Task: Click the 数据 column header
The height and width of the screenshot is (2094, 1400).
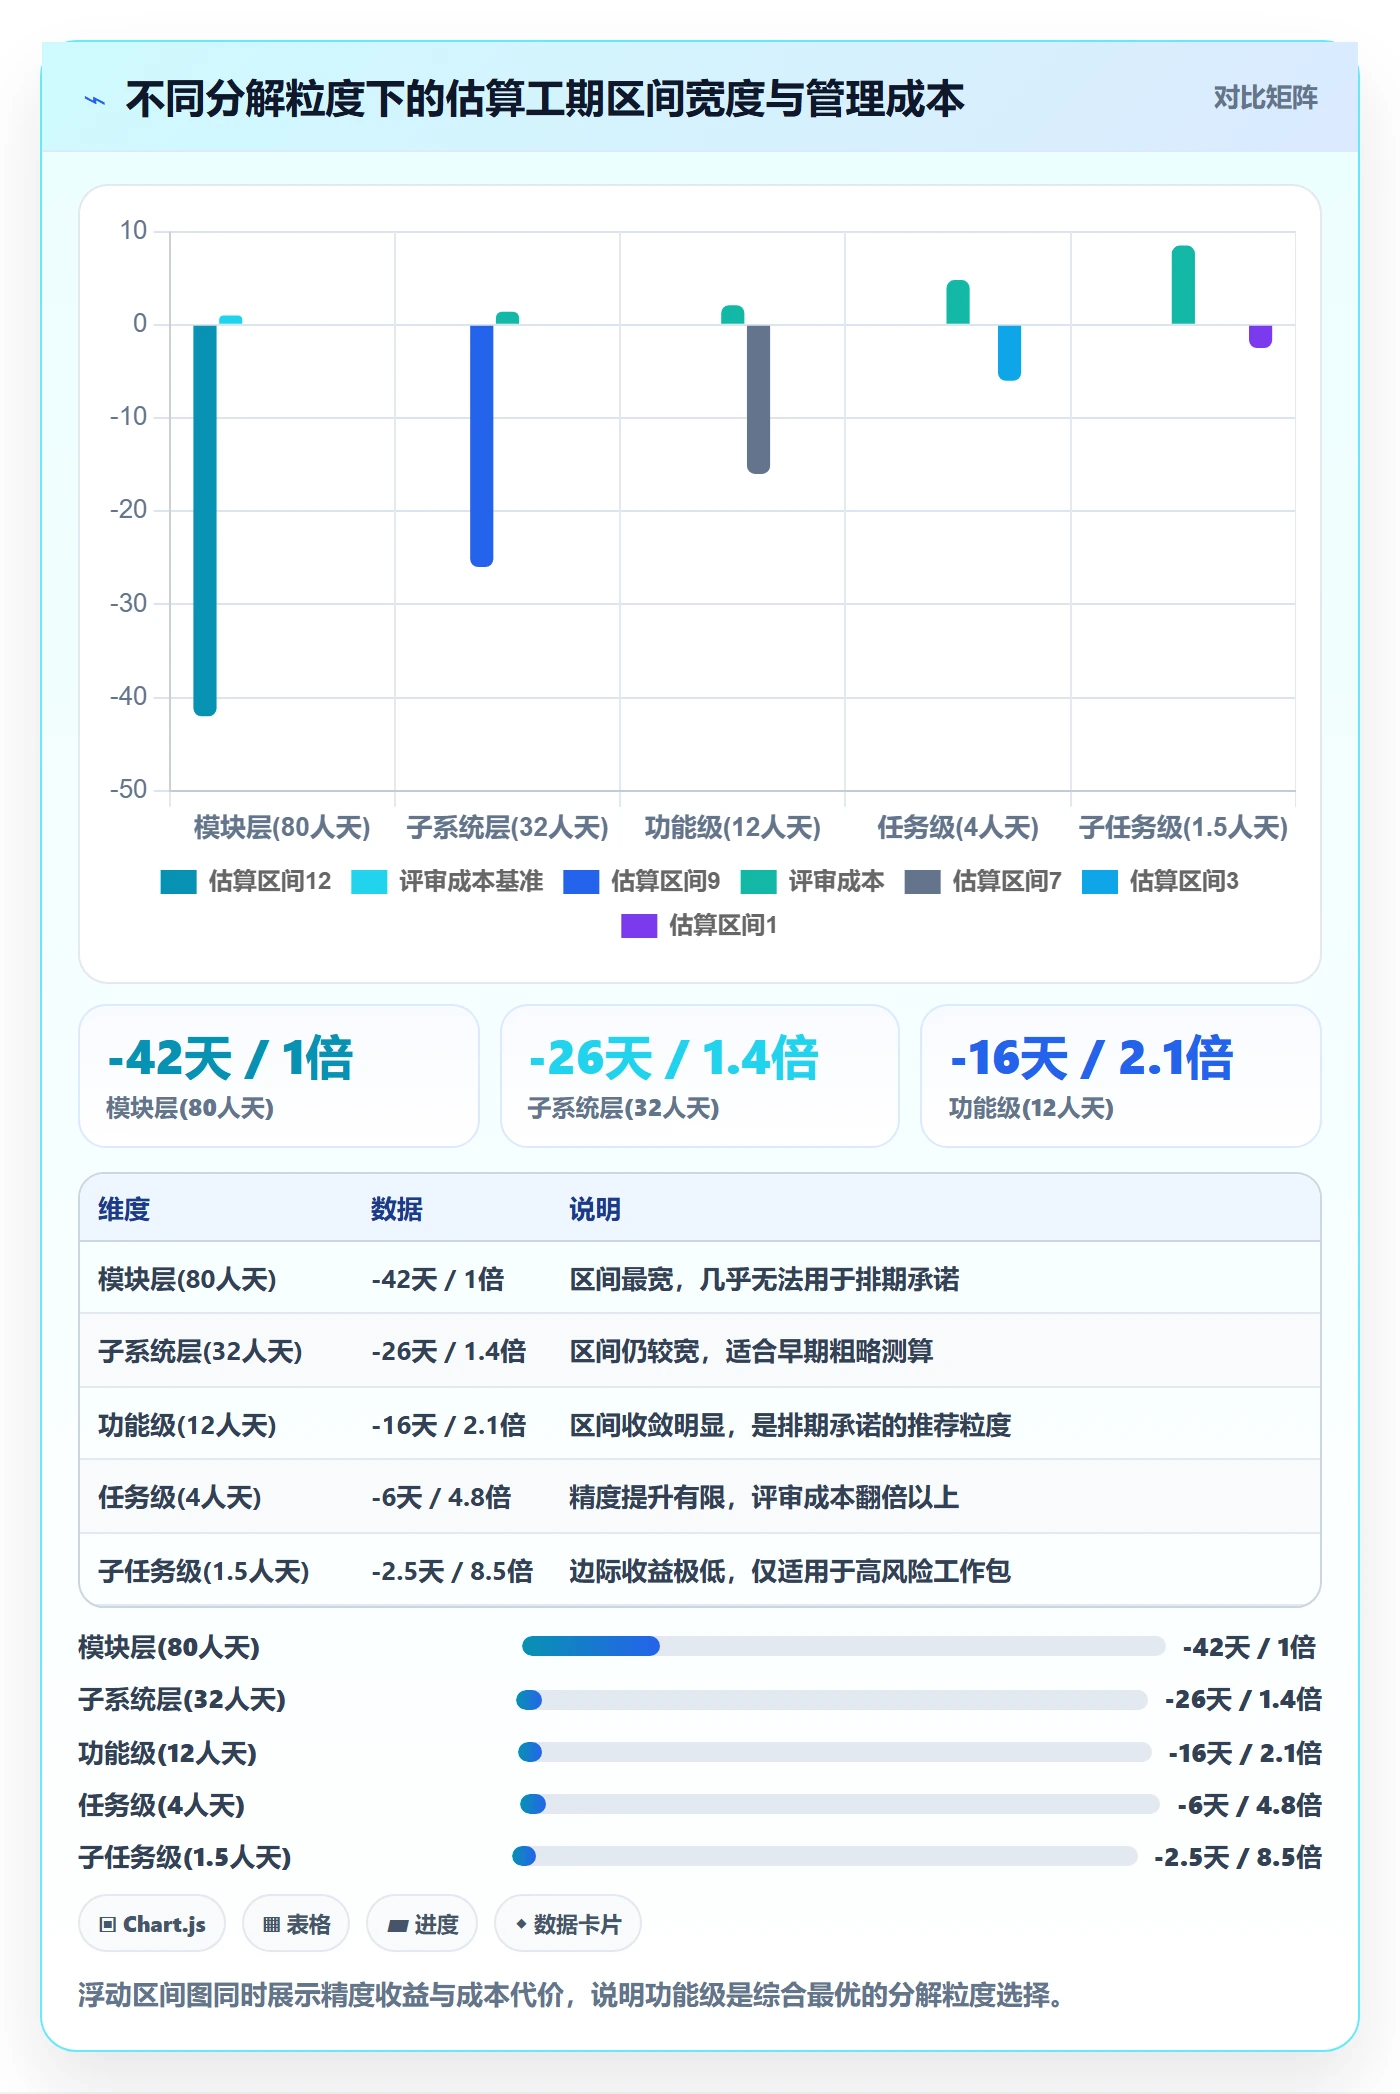Action: click(397, 1209)
